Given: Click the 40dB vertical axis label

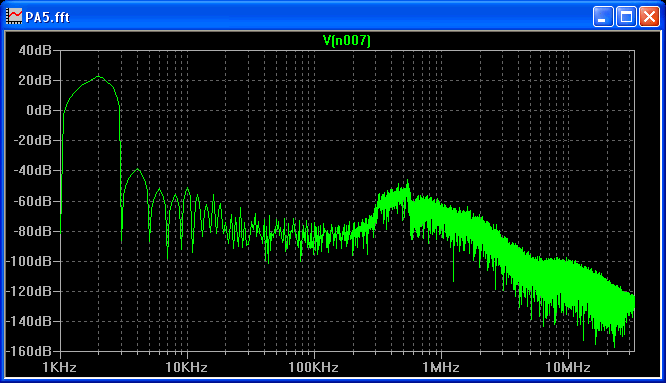Looking at the screenshot, I should click(x=35, y=50).
